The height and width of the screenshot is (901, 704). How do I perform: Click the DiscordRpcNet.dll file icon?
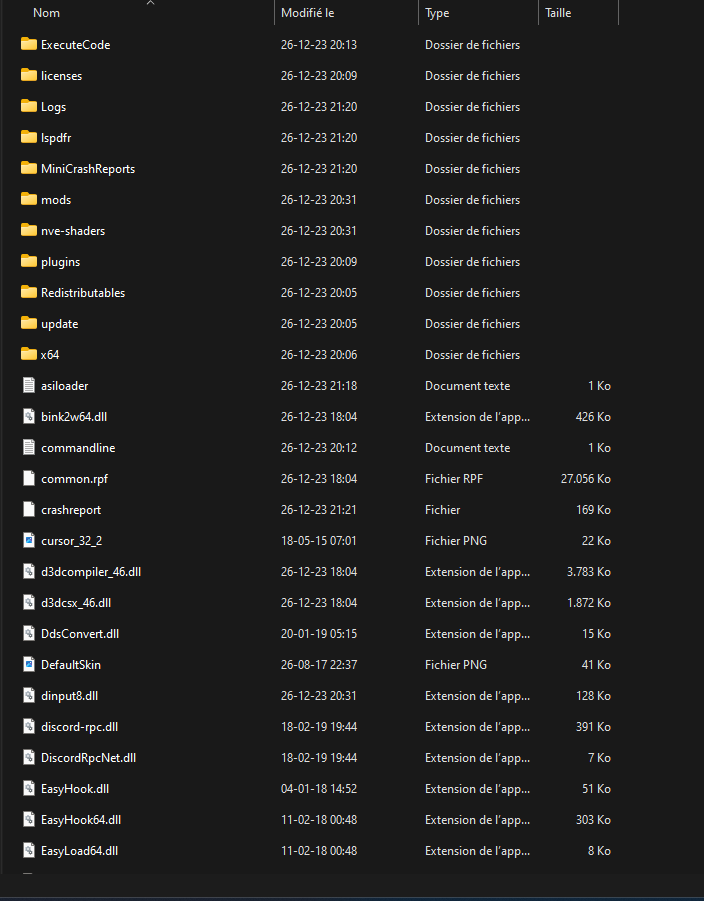coord(29,758)
